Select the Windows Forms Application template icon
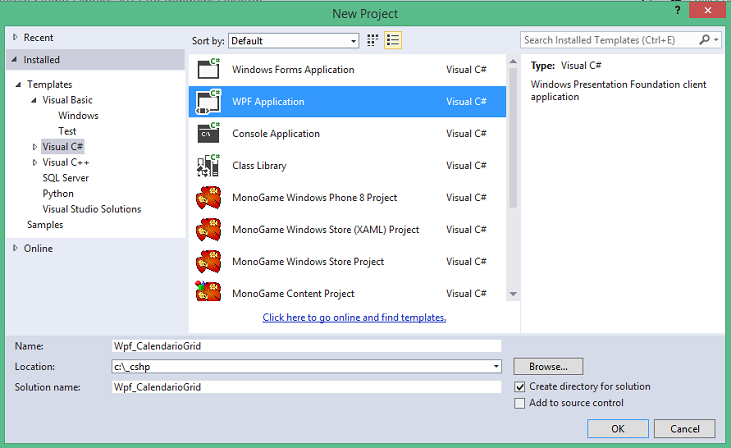This screenshot has height=448, width=731. pyautogui.click(x=208, y=69)
